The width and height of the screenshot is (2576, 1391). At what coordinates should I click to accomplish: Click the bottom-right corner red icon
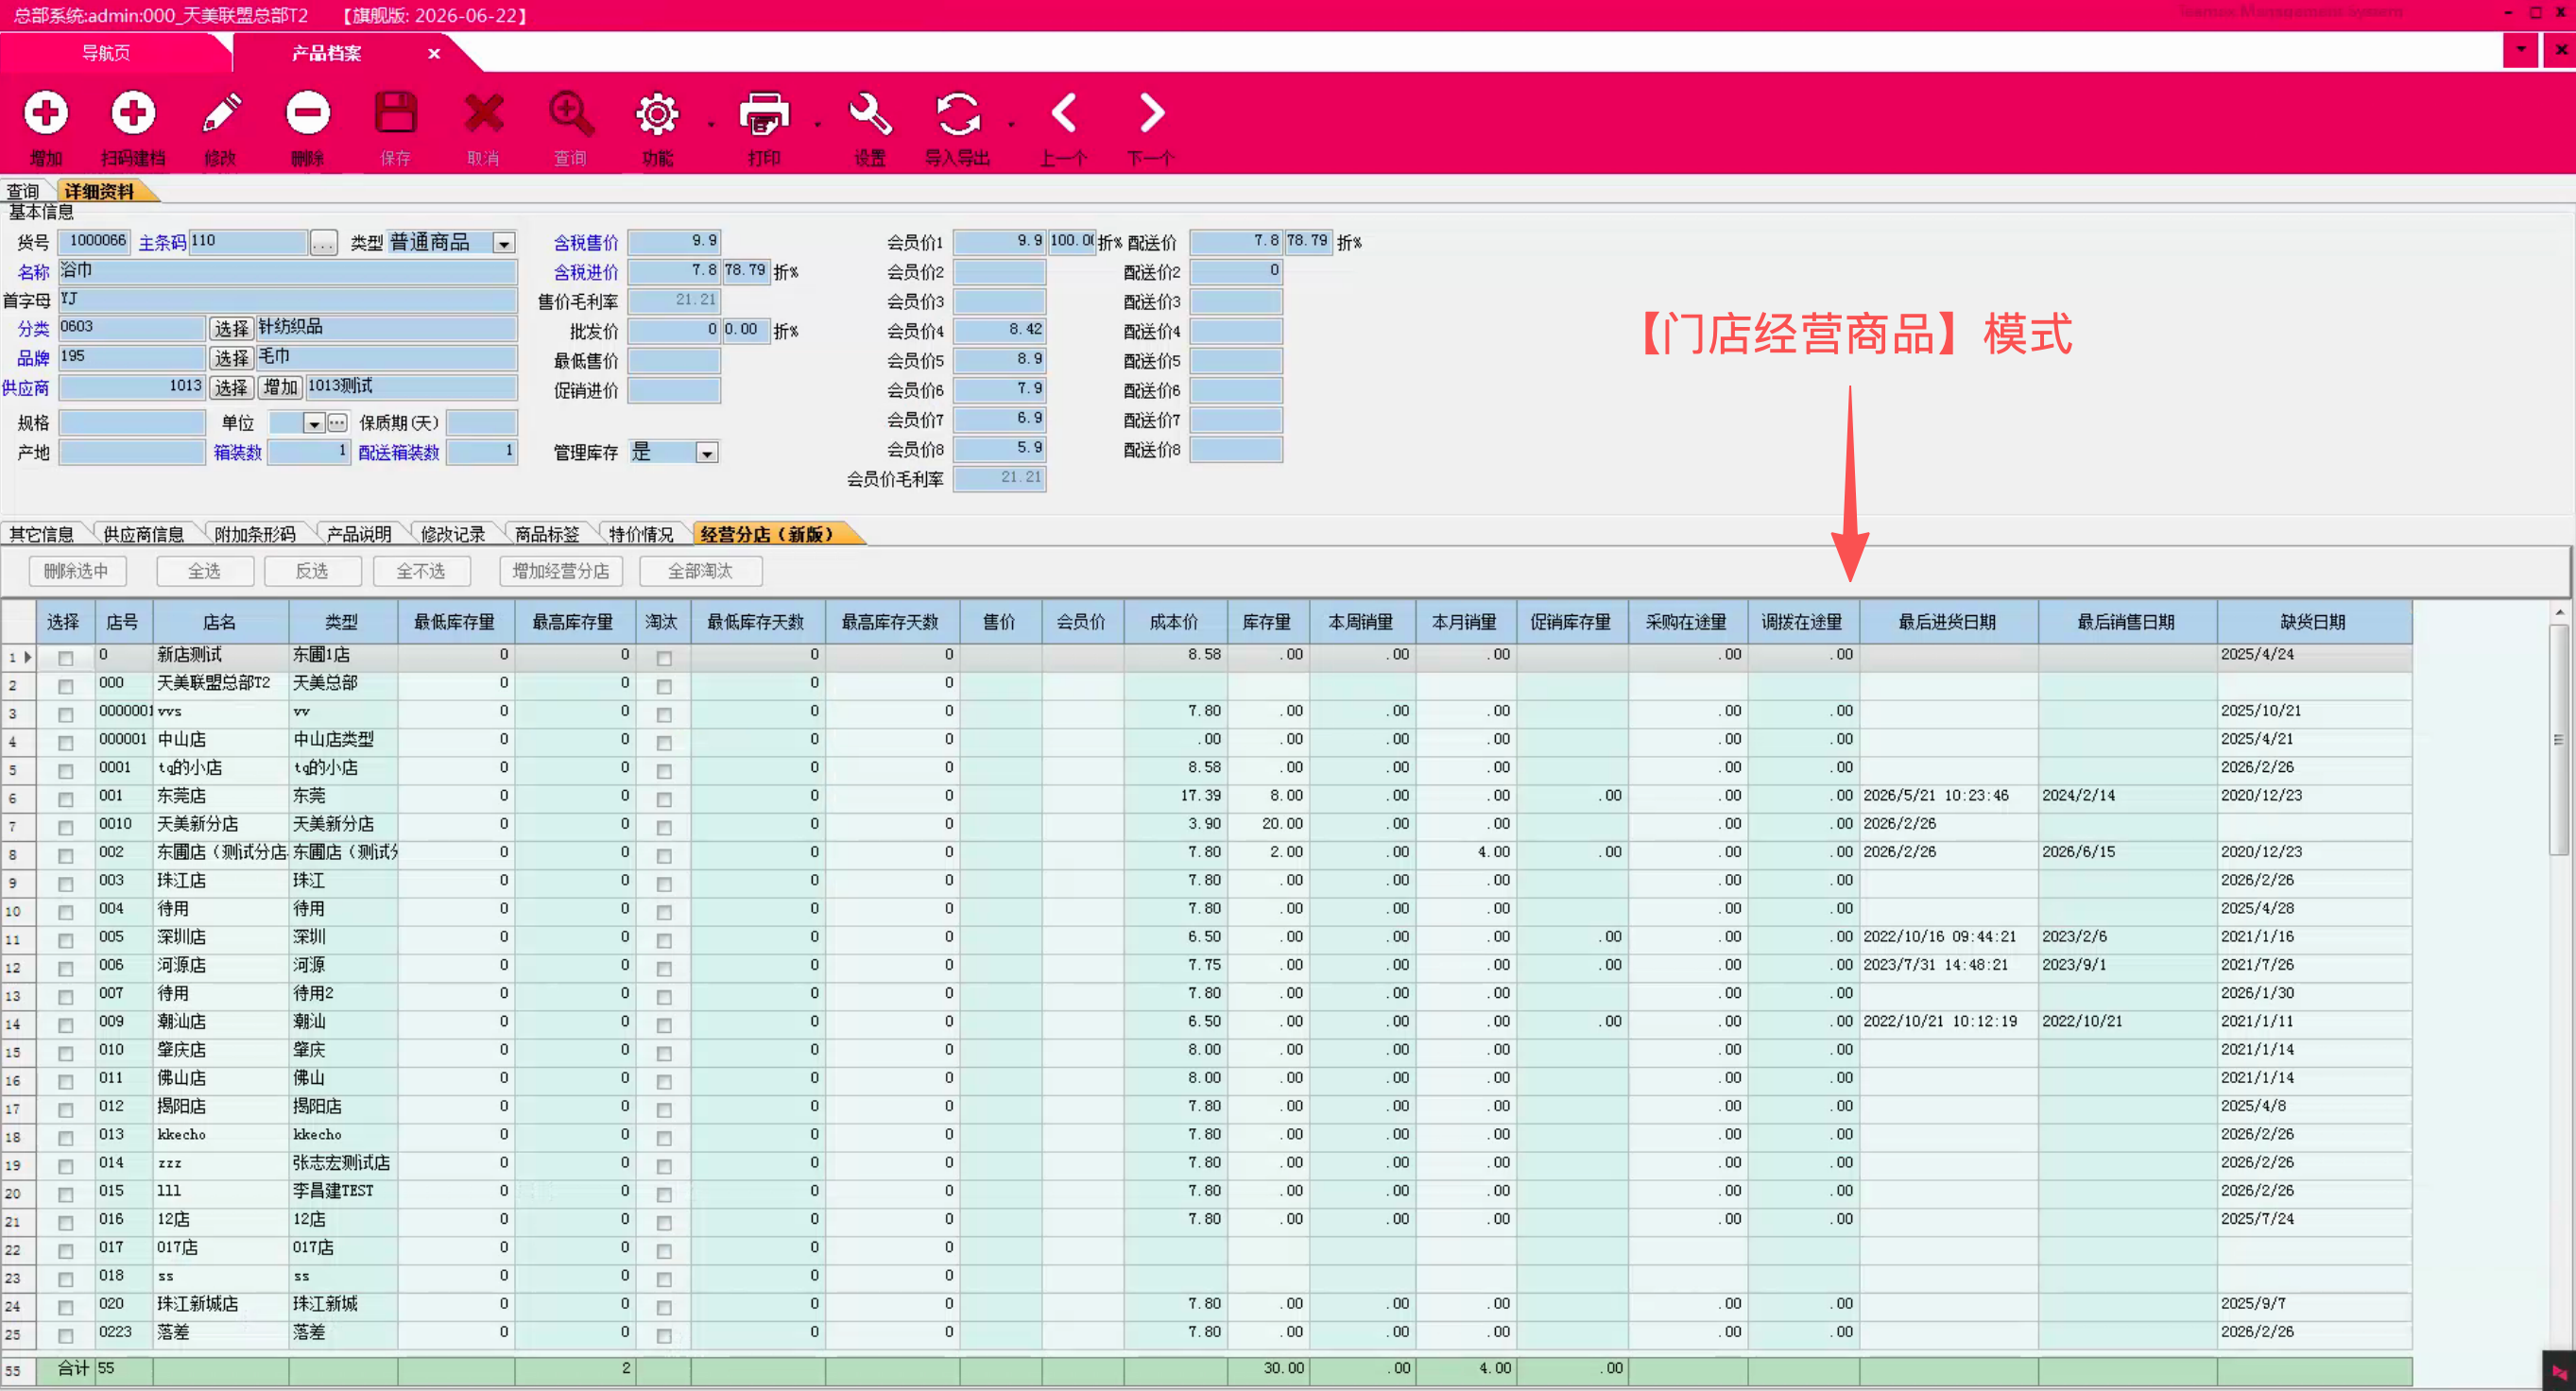pyautogui.click(x=2559, y=1371)
